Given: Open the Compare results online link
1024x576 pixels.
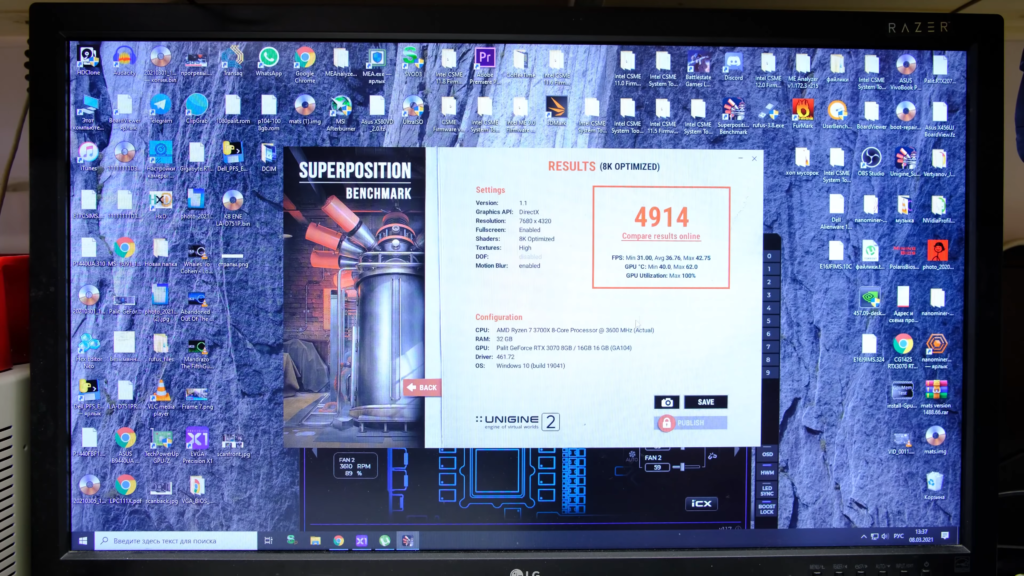Looking at the screenshot, I should pyautogui.click(x=661, y=236).
